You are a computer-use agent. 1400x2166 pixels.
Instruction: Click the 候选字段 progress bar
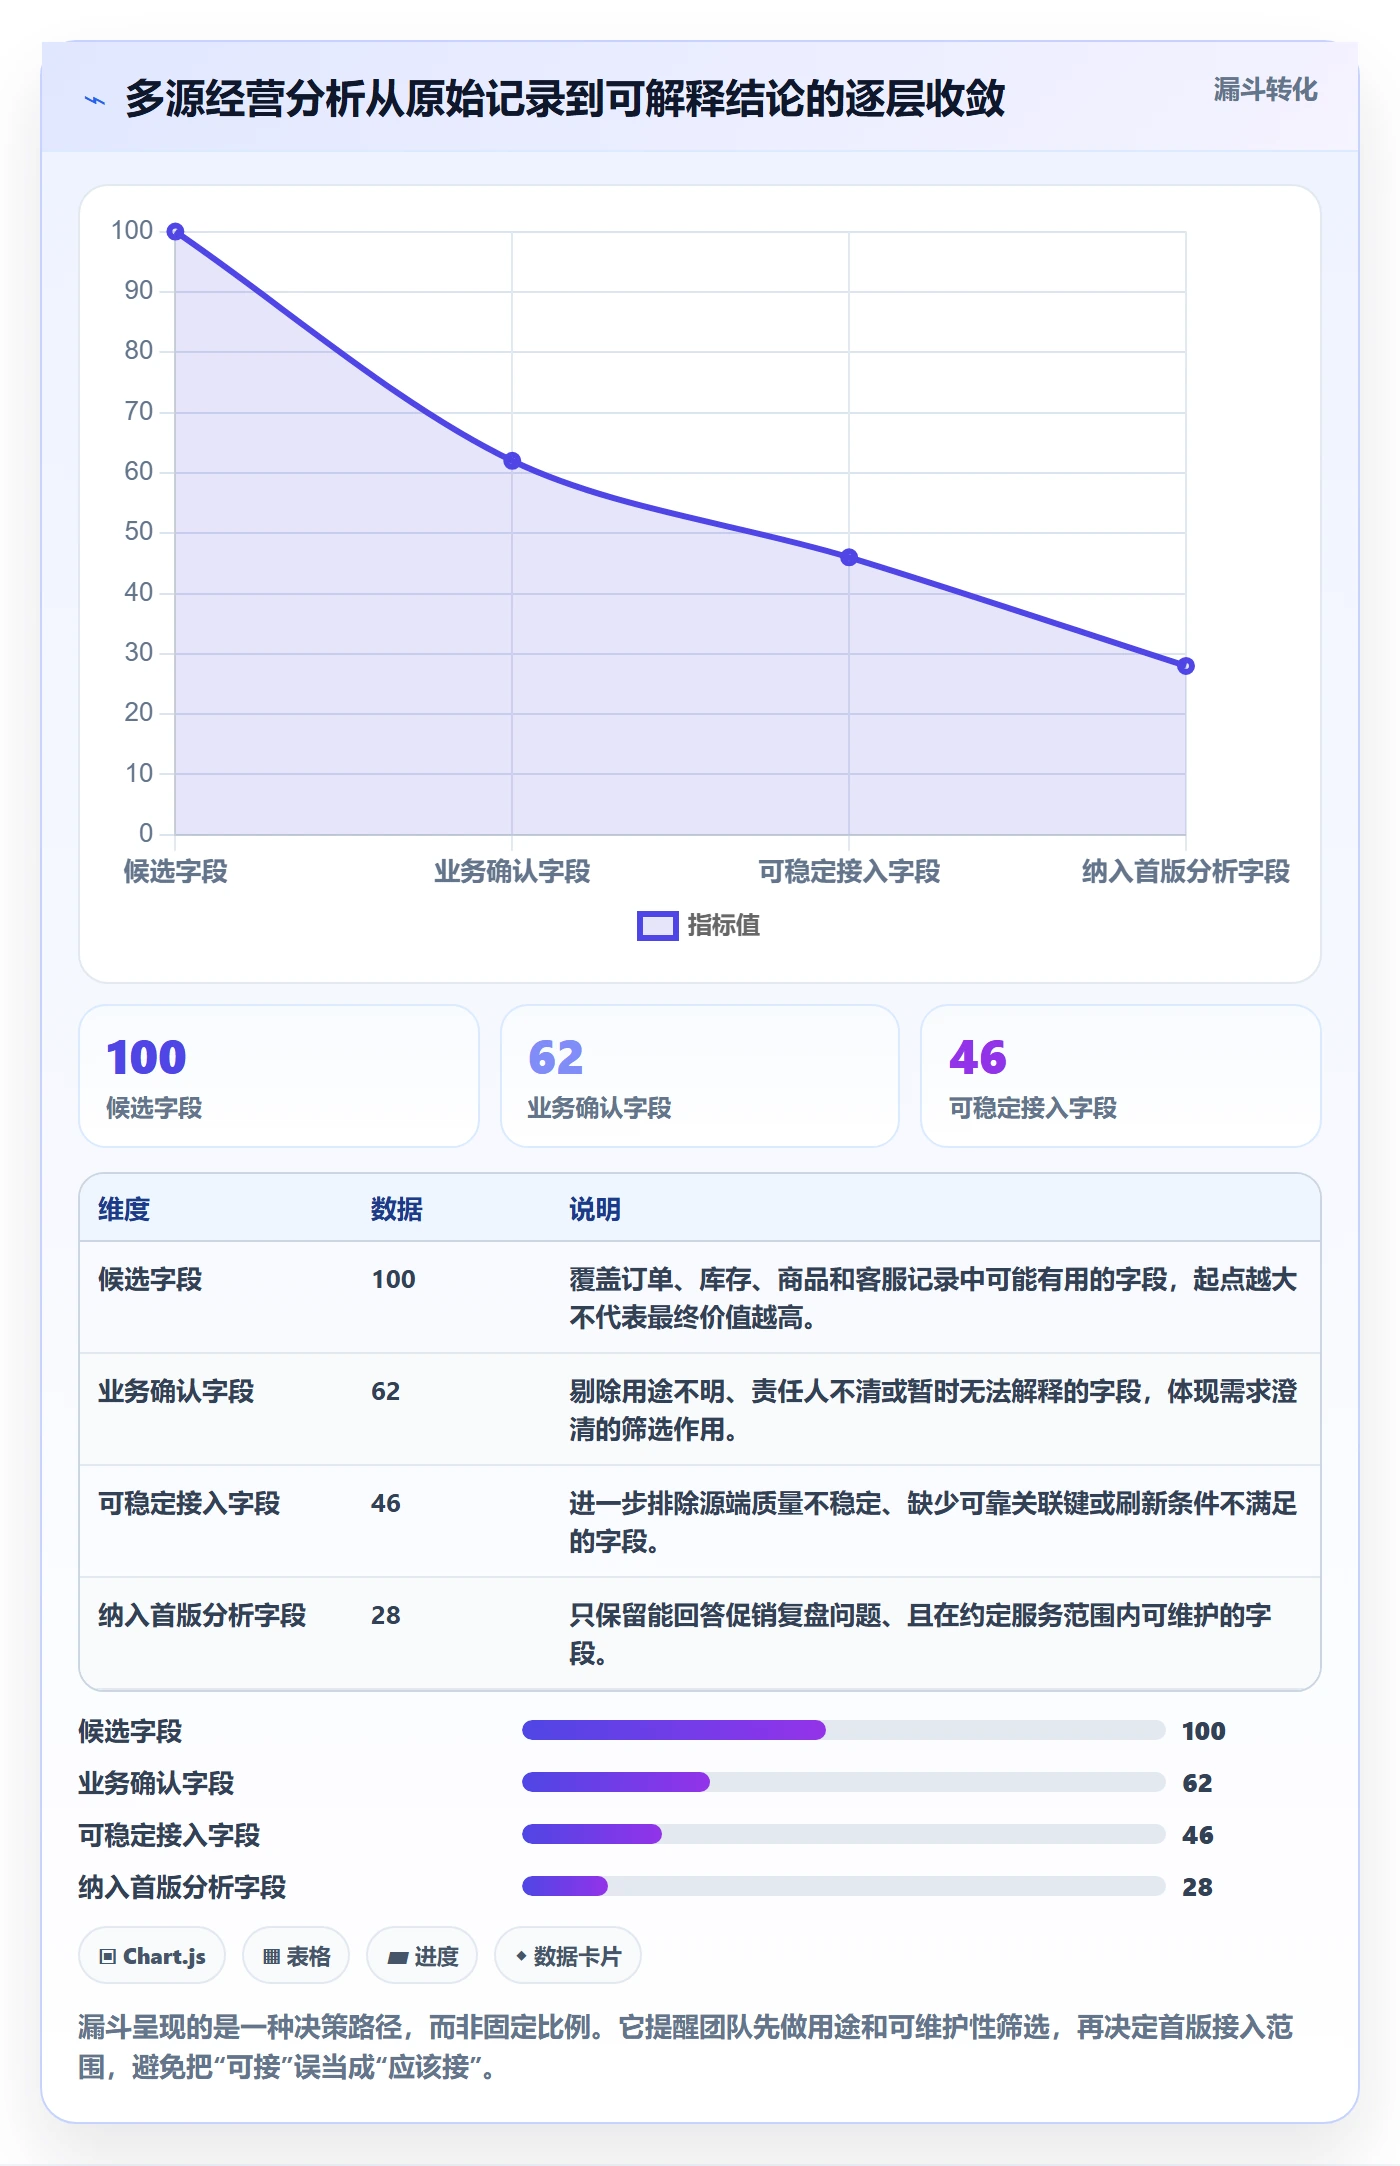click(x=844, y=1730)
